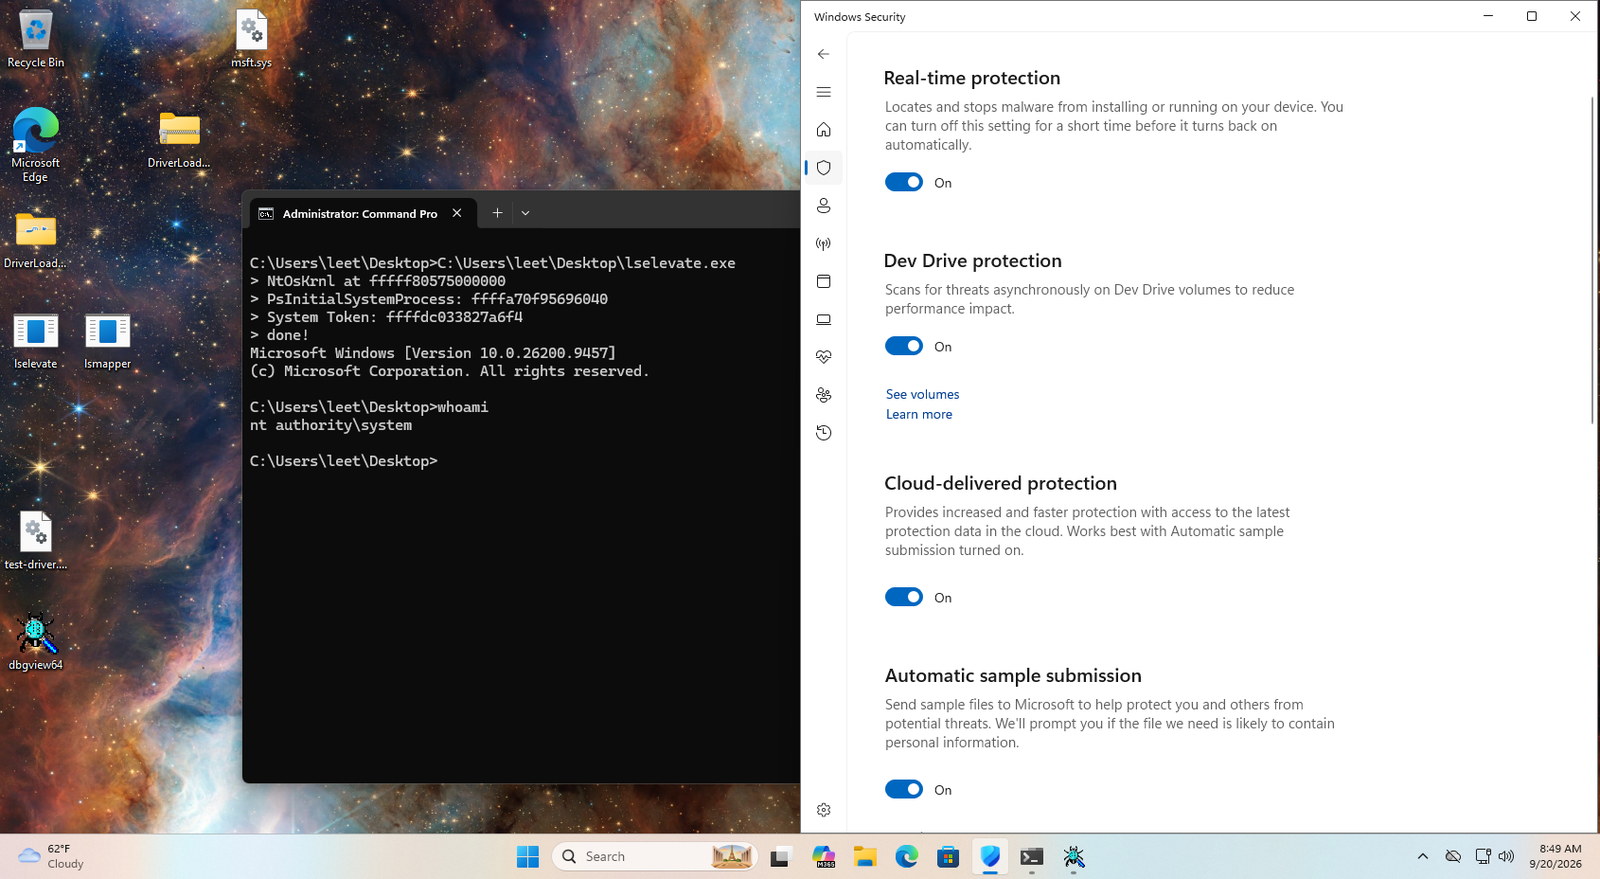Select the test-driver file on desktop
The image size is (1600, 879).
[36, 541]
